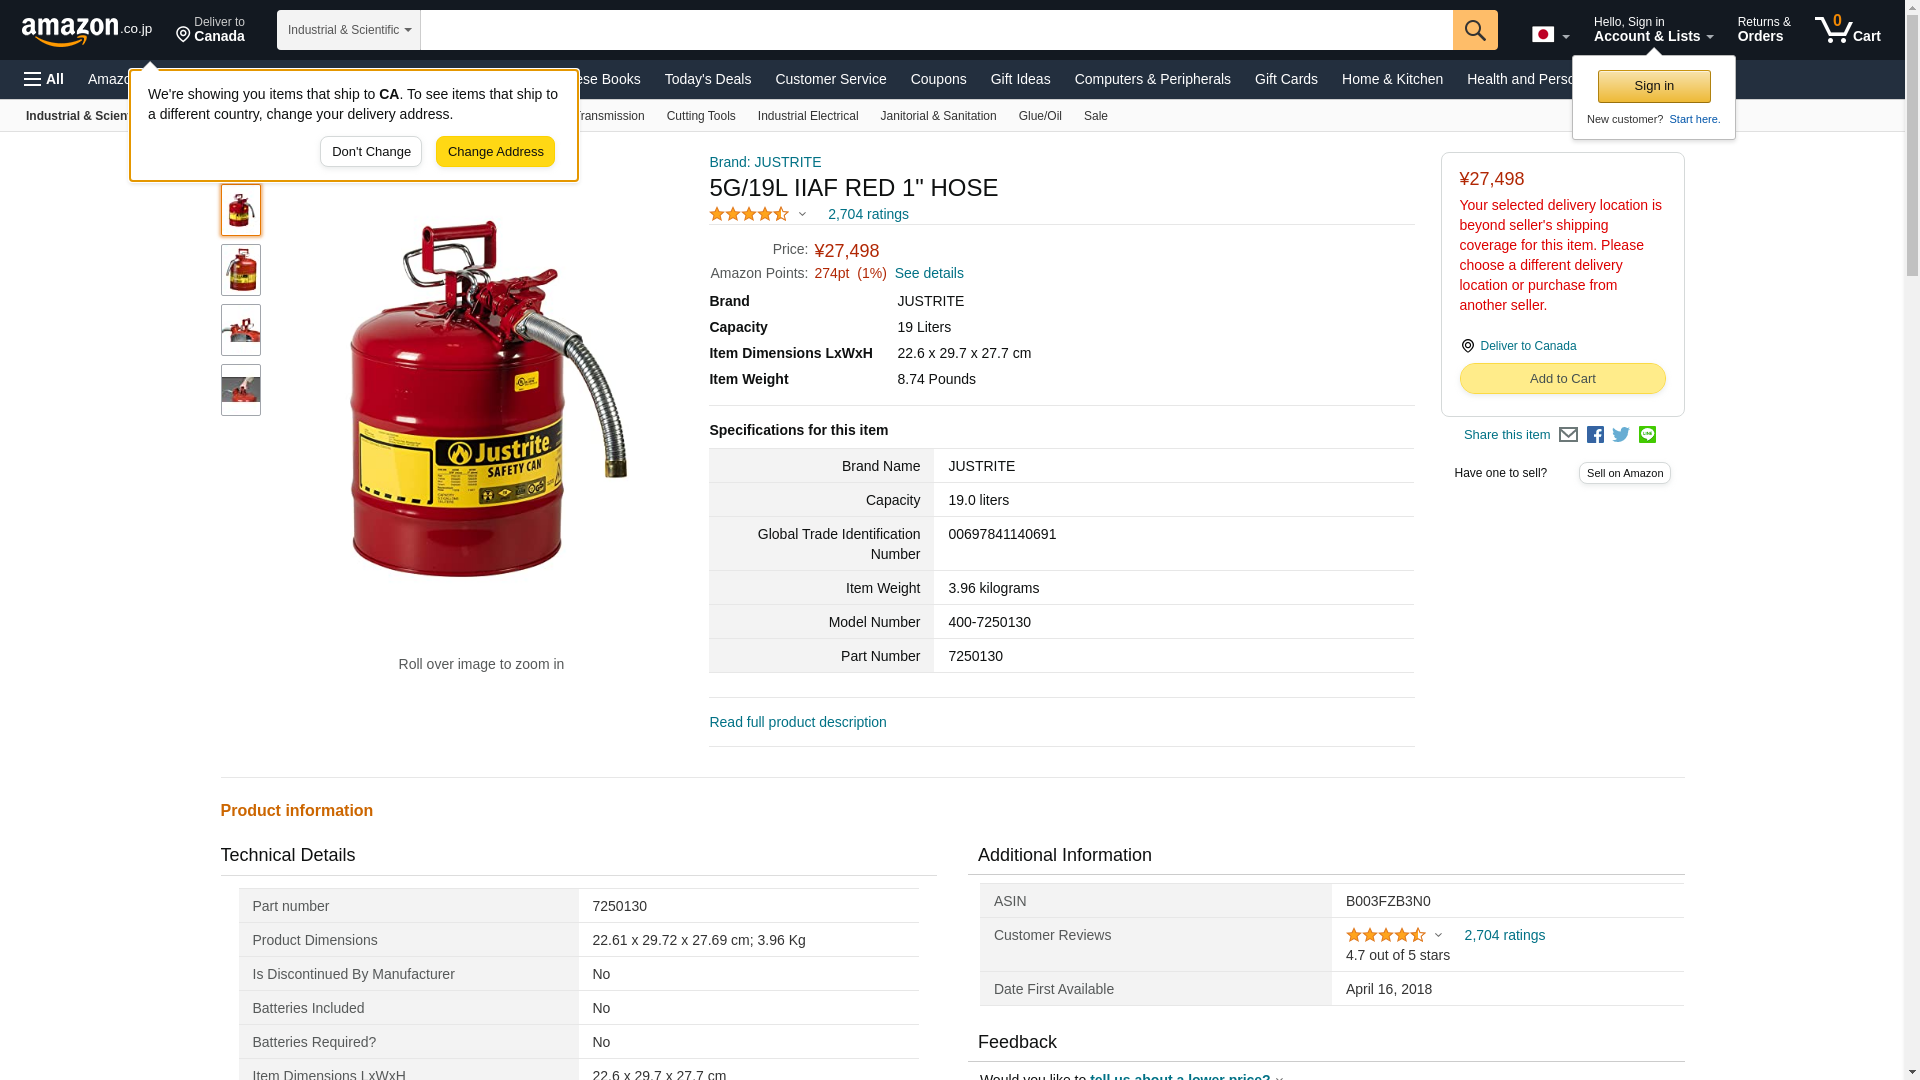This screenshot has width=1920, height=1080.
Task: Open Read full product description link
Action: [x=797, y=722]
